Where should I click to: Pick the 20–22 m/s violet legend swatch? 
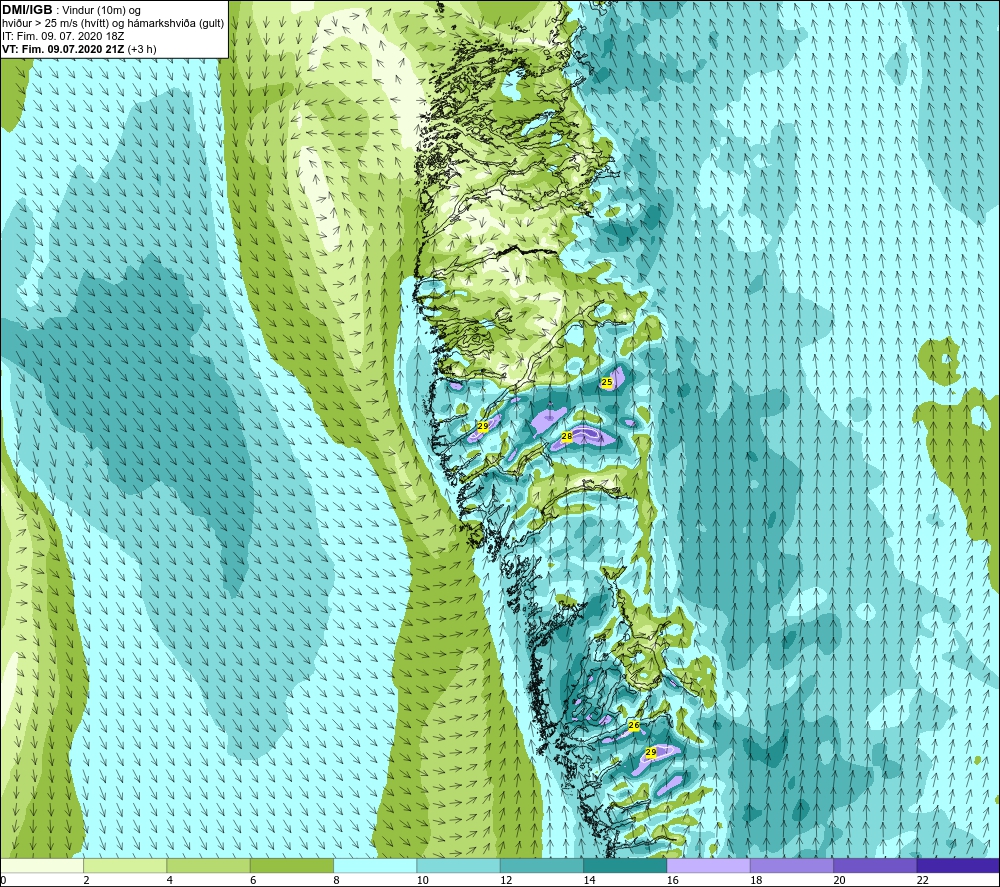pyautogui.click(x=875, y=865)
